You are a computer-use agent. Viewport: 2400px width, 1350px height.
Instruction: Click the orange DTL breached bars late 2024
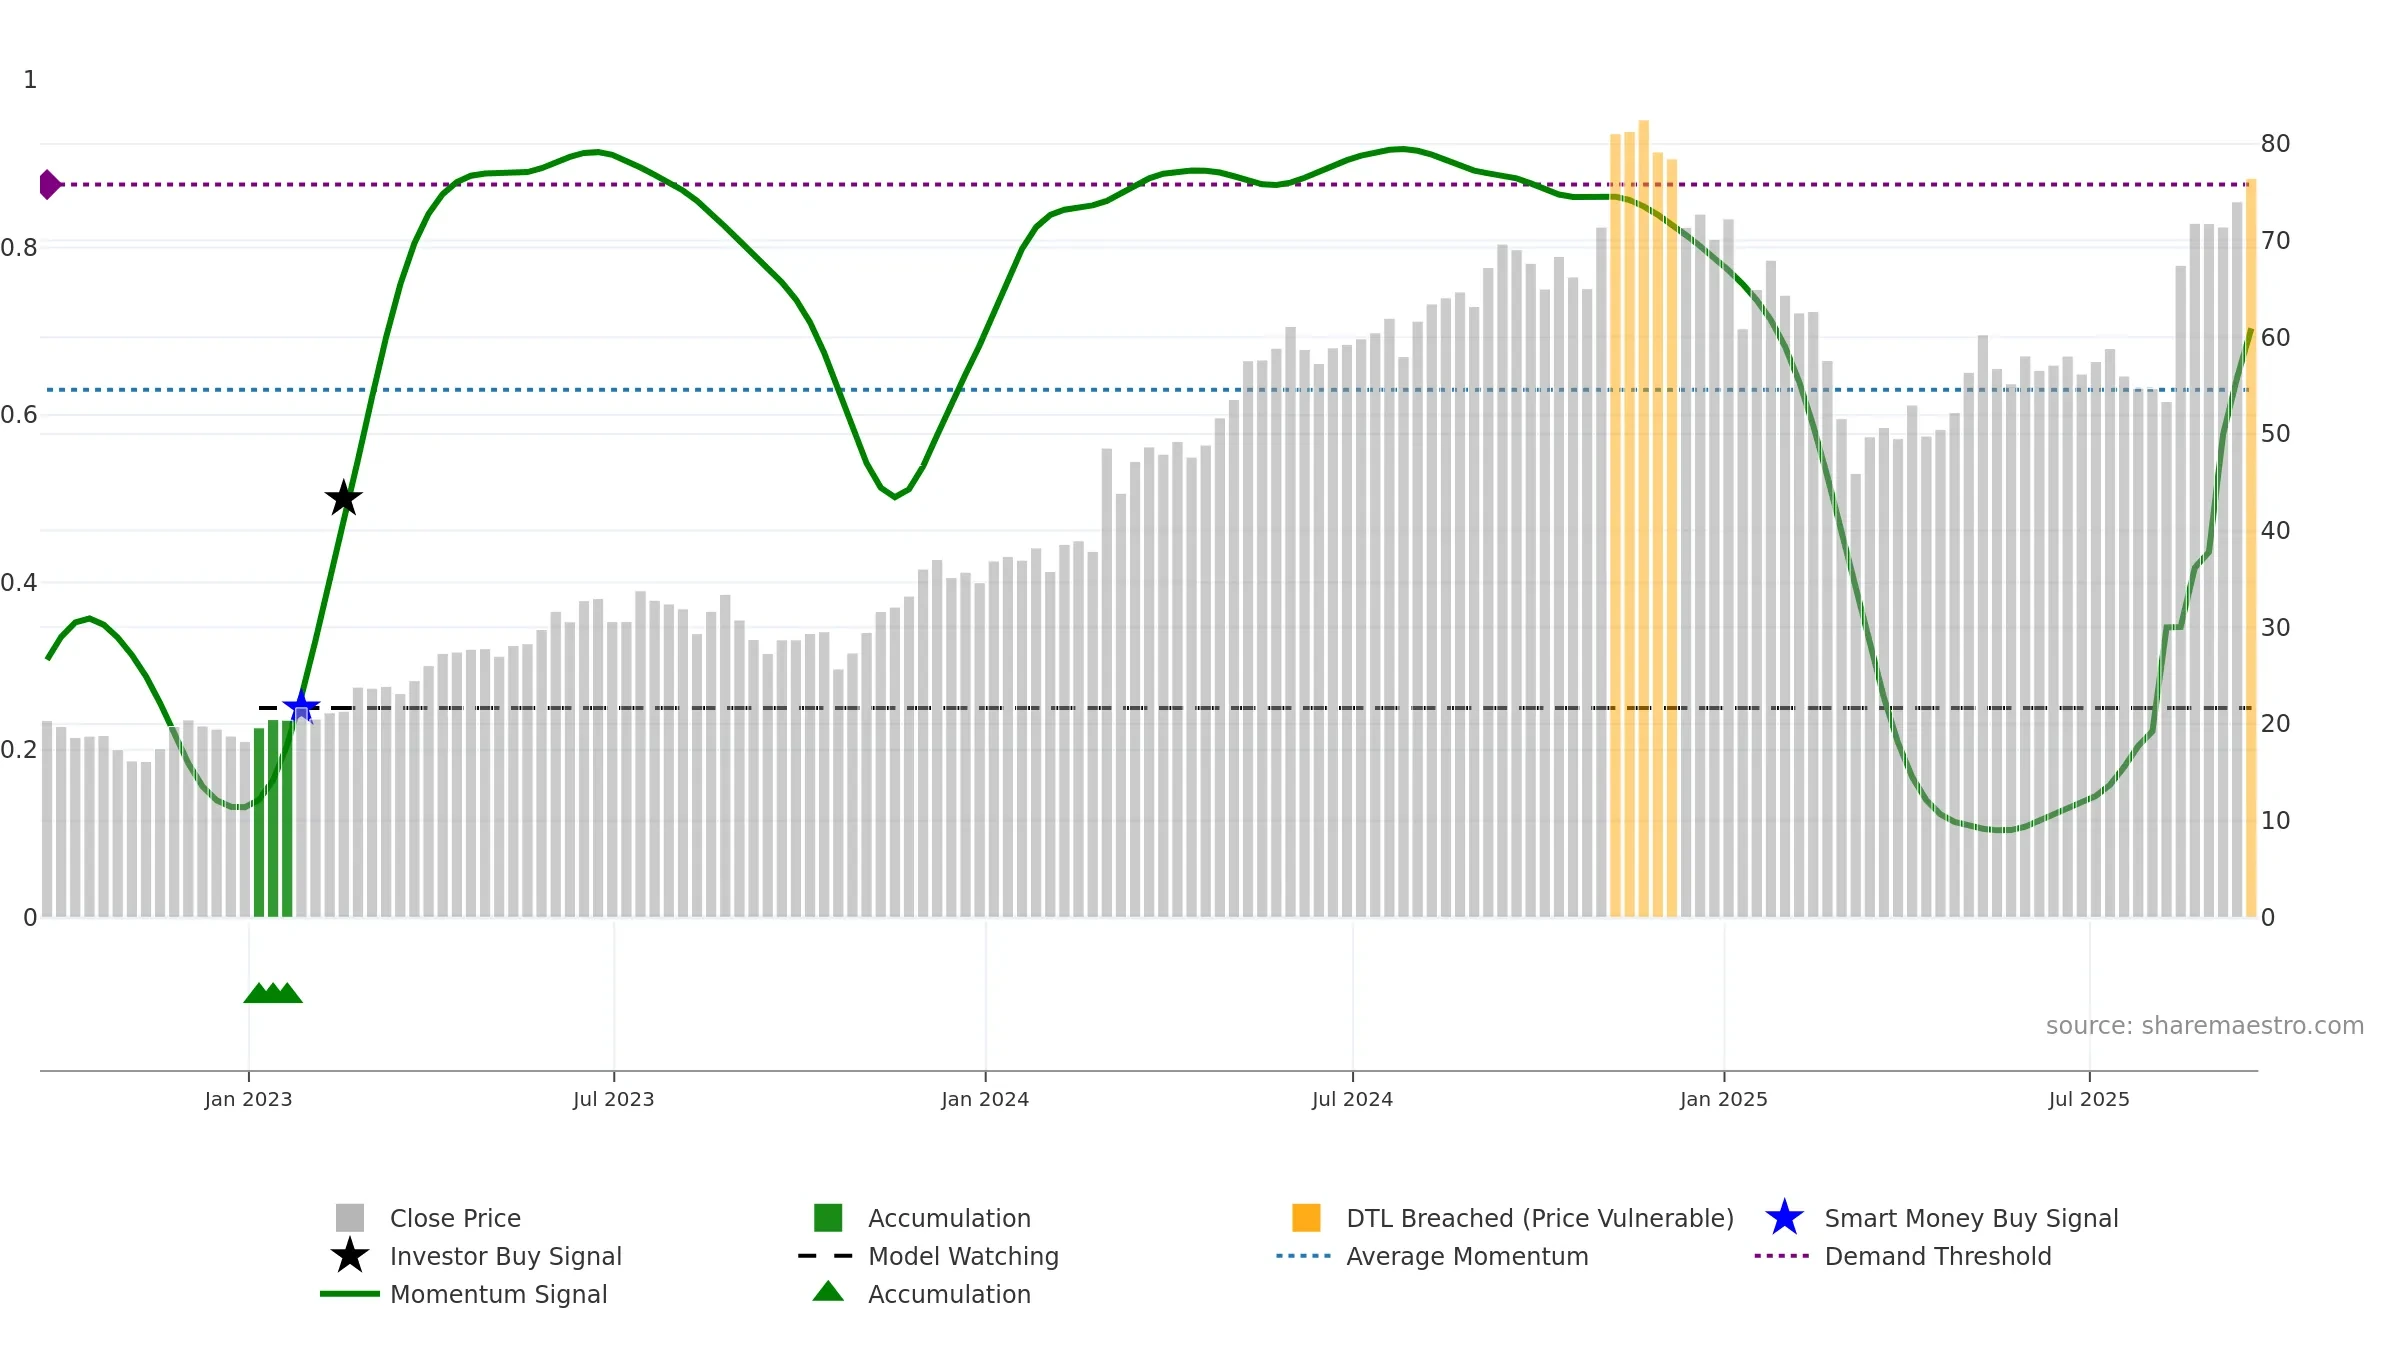pos(1643,520)
